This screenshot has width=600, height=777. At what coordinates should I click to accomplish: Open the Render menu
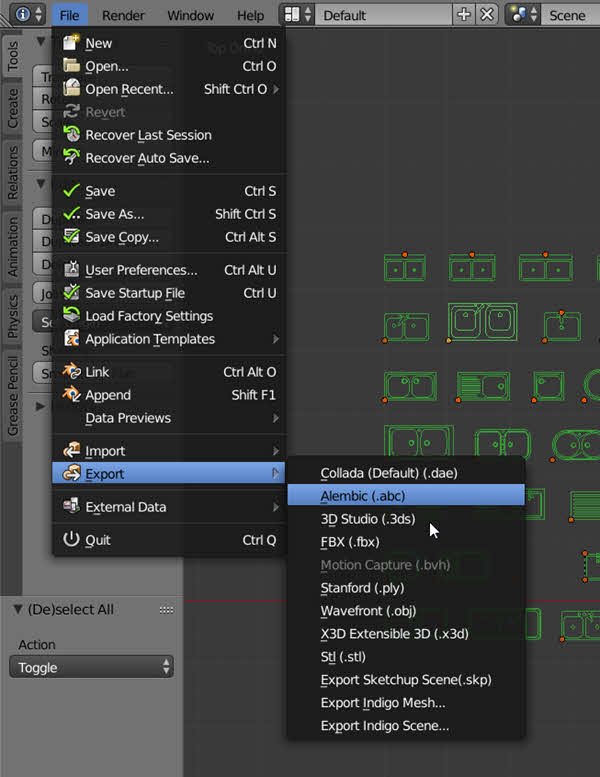click(x=123, y=15)
